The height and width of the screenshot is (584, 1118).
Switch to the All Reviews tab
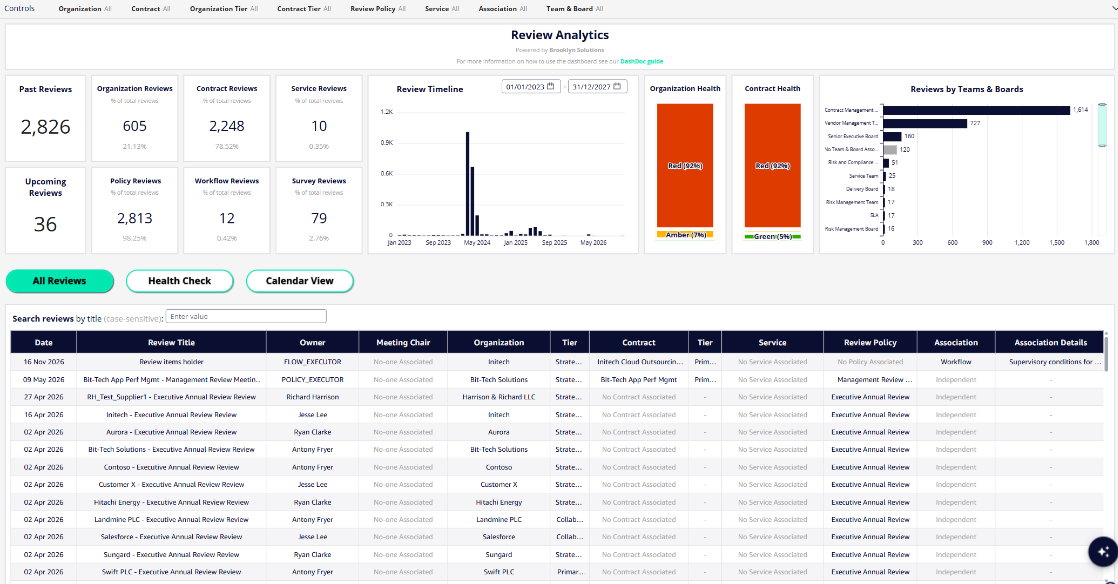click(x=60, y=281)
